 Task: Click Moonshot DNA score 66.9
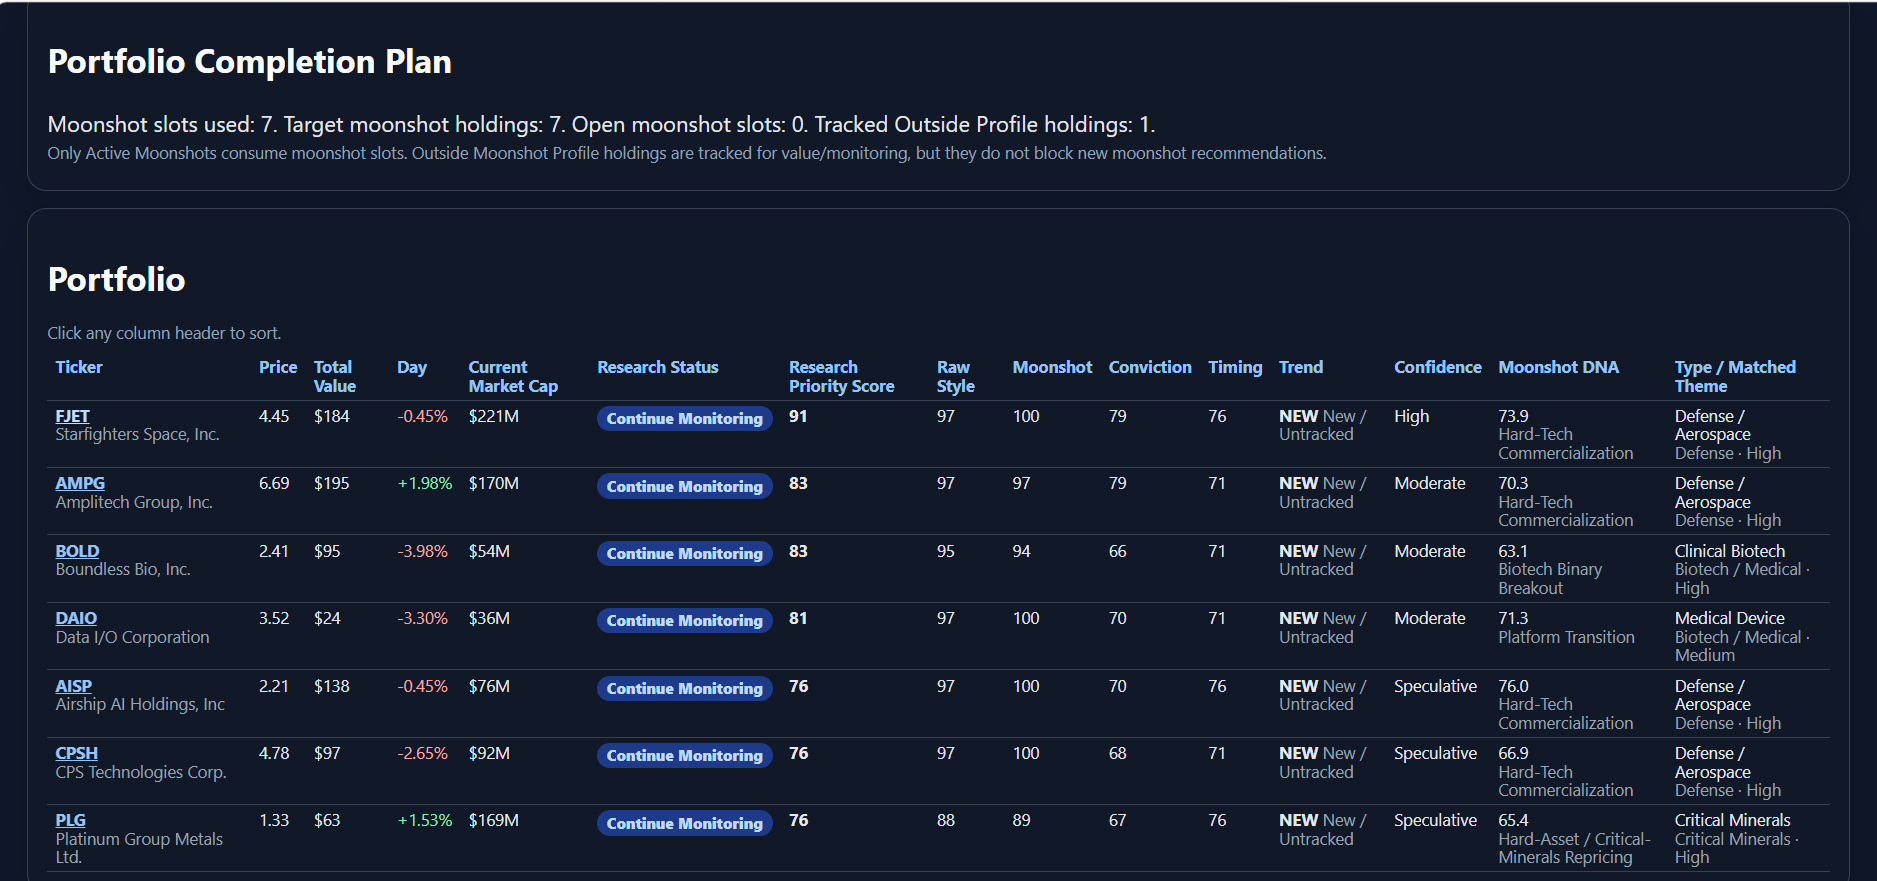pyautogui.click(x=1513, y=753)
